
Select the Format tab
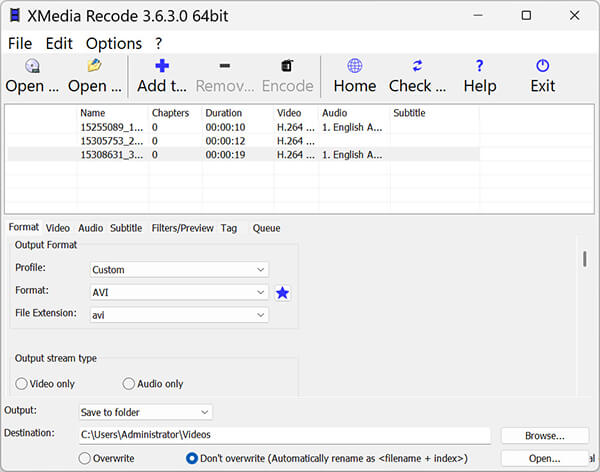[24, 227]
